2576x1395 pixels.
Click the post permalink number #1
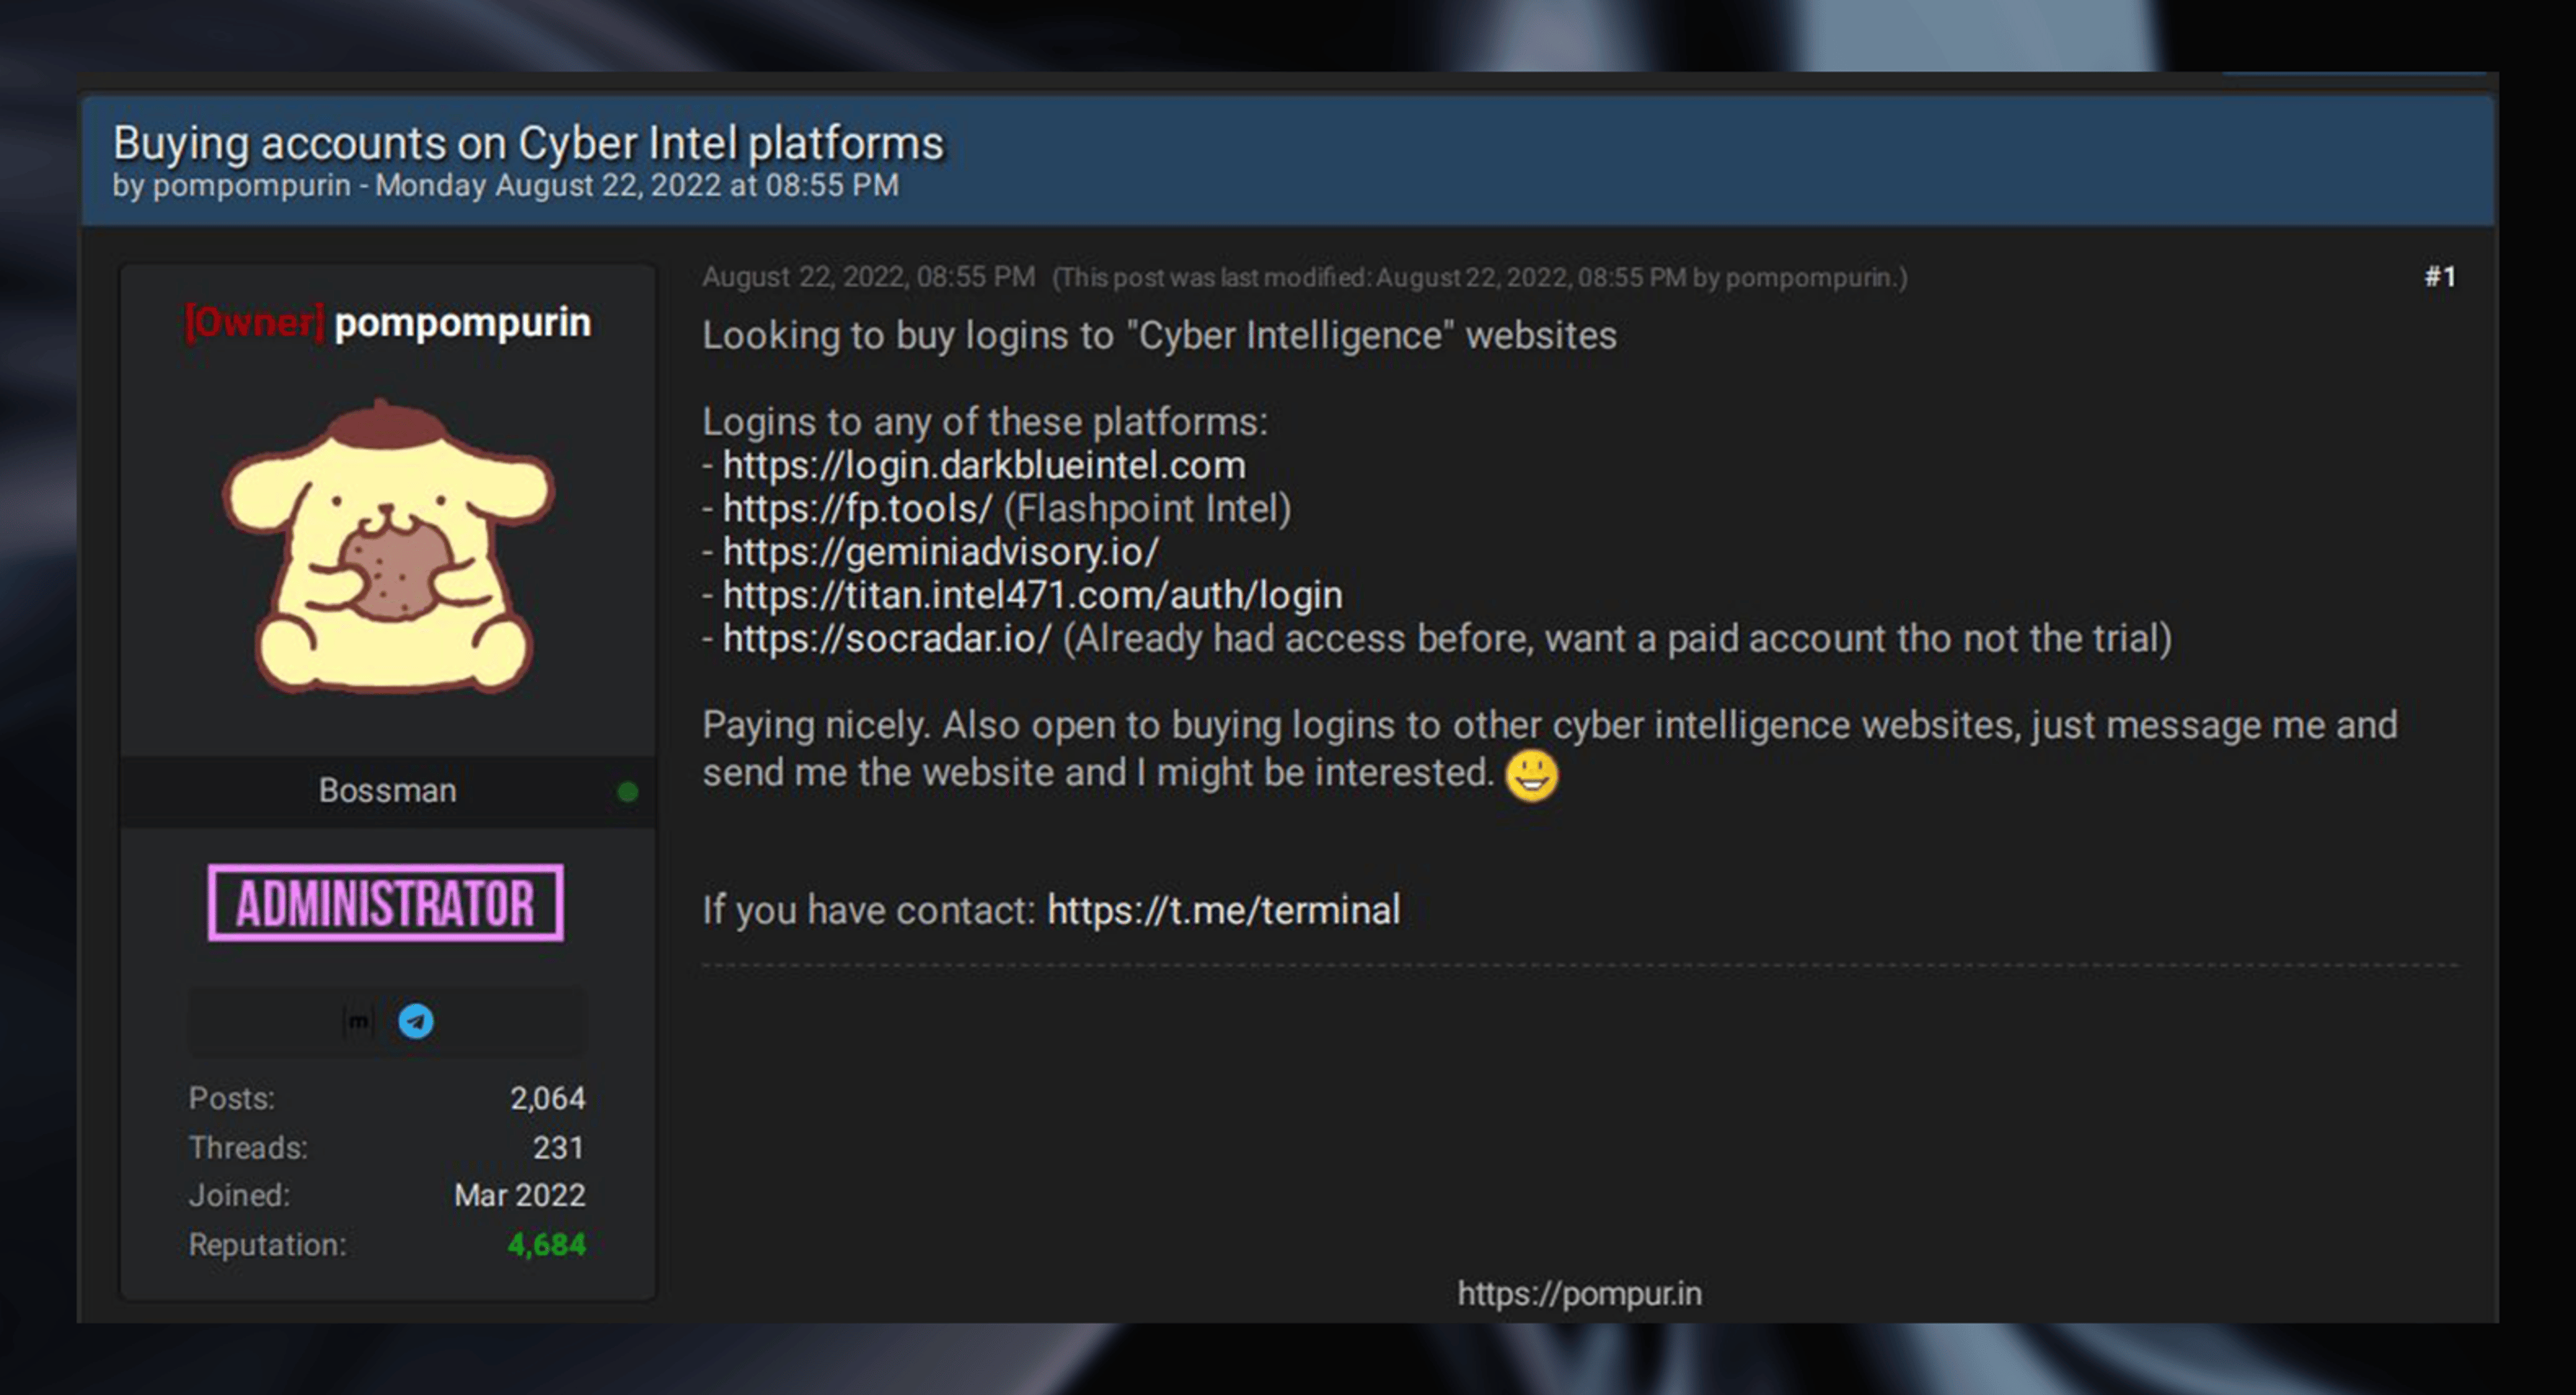coord(2441,277)
